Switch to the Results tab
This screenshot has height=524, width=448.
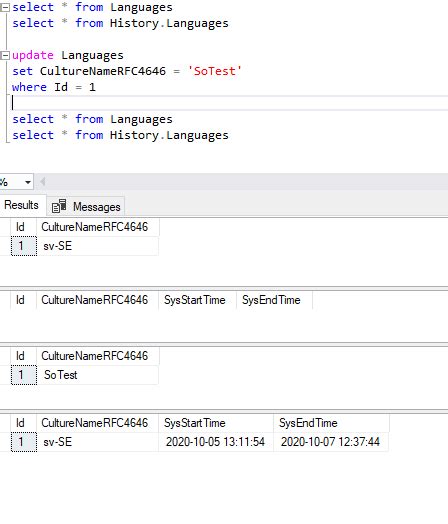click(x=21, y=205)
